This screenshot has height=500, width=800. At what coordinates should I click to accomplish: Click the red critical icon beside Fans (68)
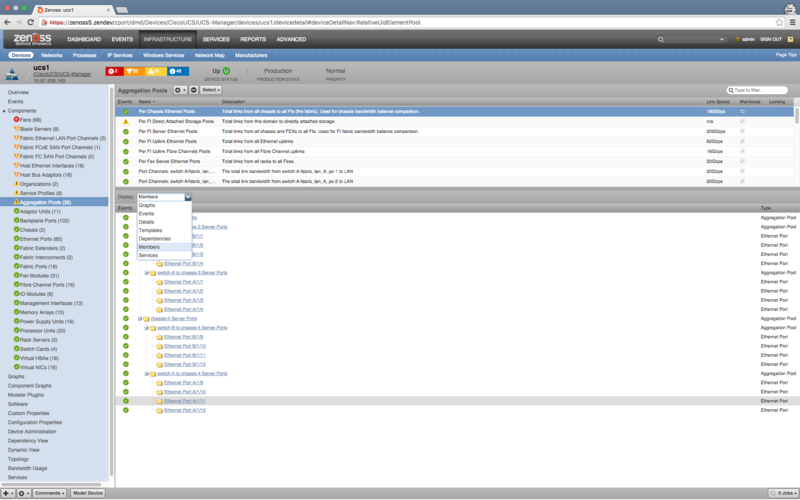click(16, 119)
